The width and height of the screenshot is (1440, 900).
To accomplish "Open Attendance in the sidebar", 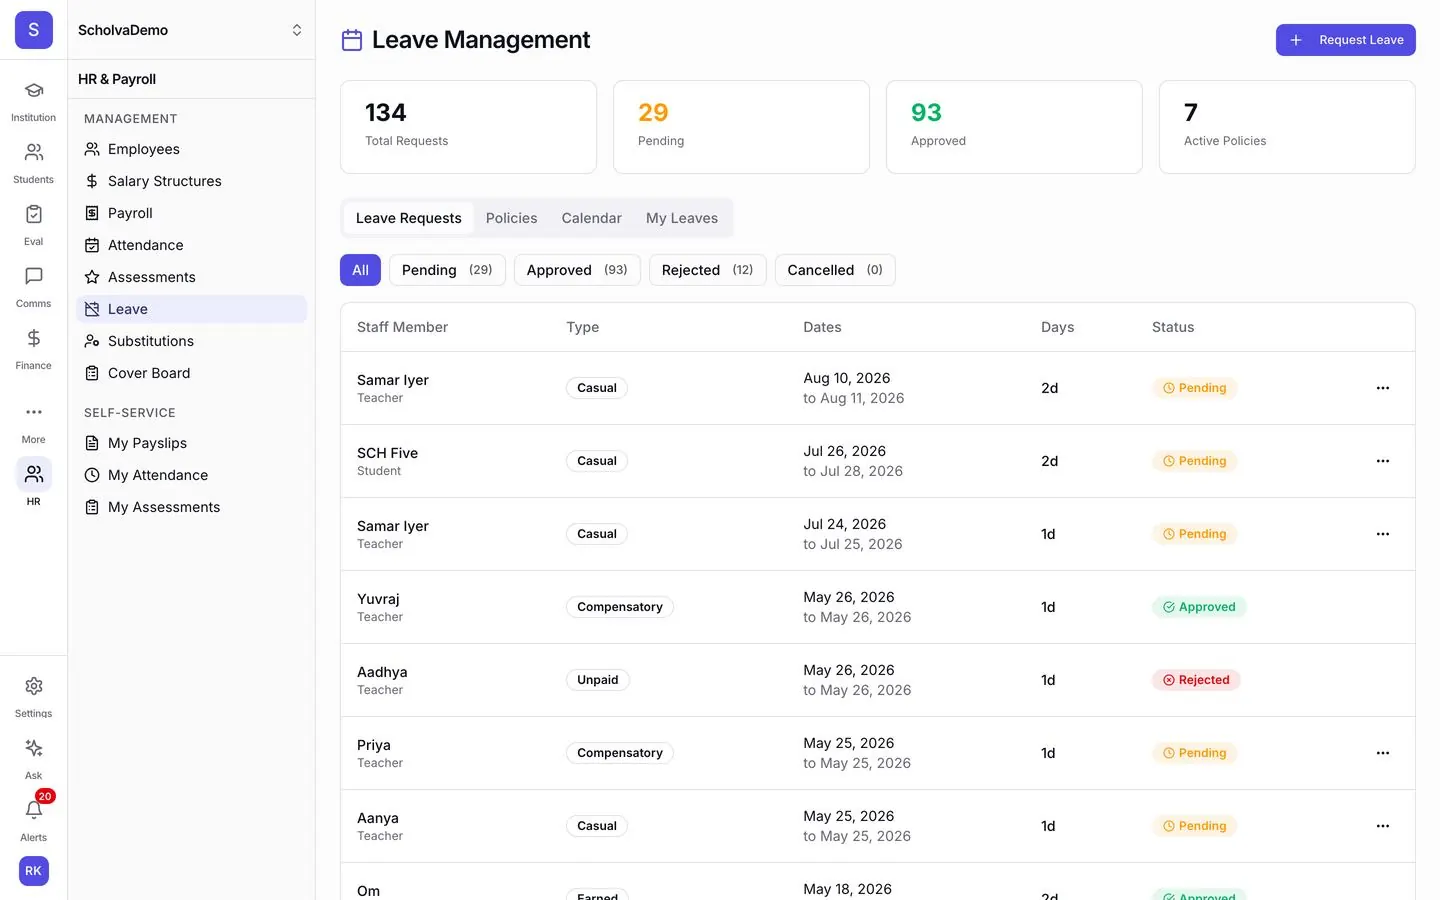I will click(x=191, y=245).
